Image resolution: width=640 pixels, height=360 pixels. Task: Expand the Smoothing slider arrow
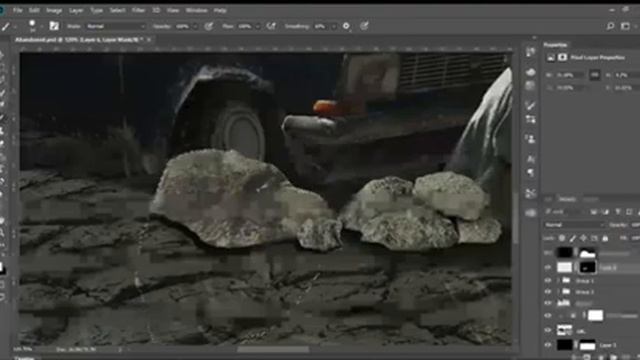[x=333, y=26]
